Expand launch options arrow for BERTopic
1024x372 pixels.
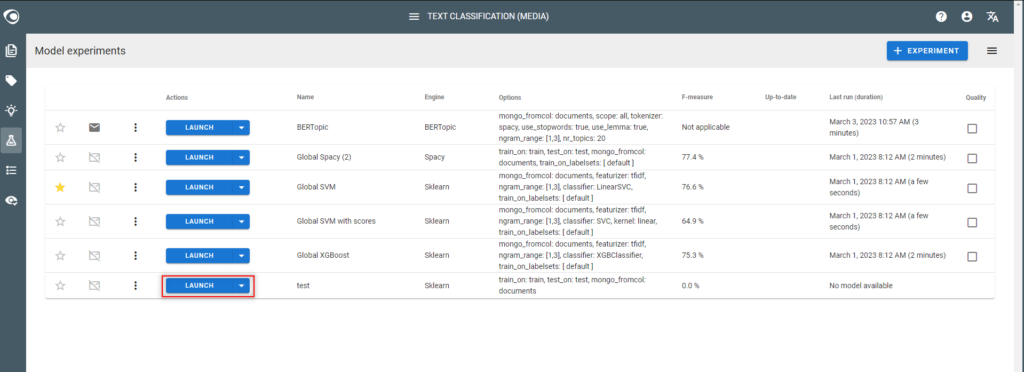coord(241,127)
